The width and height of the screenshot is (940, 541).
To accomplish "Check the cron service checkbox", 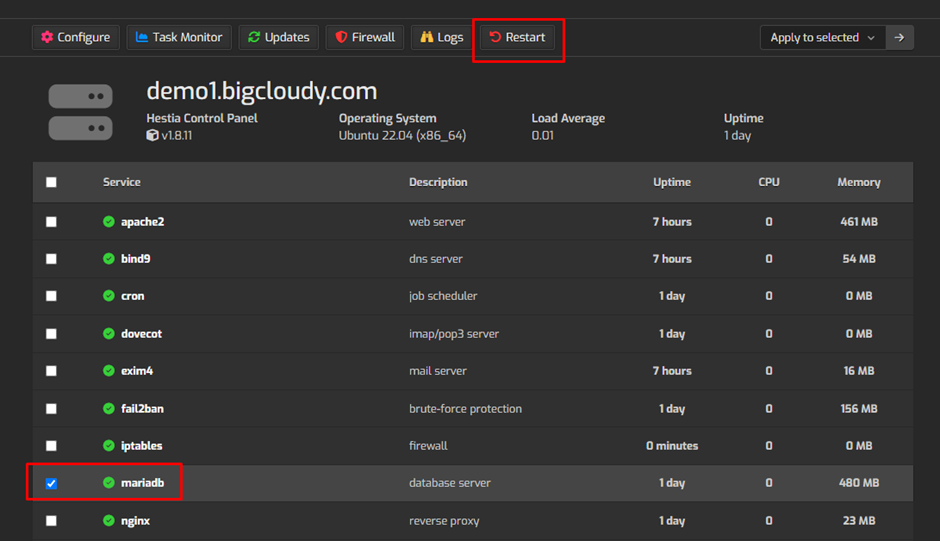I will click(52, 296).
